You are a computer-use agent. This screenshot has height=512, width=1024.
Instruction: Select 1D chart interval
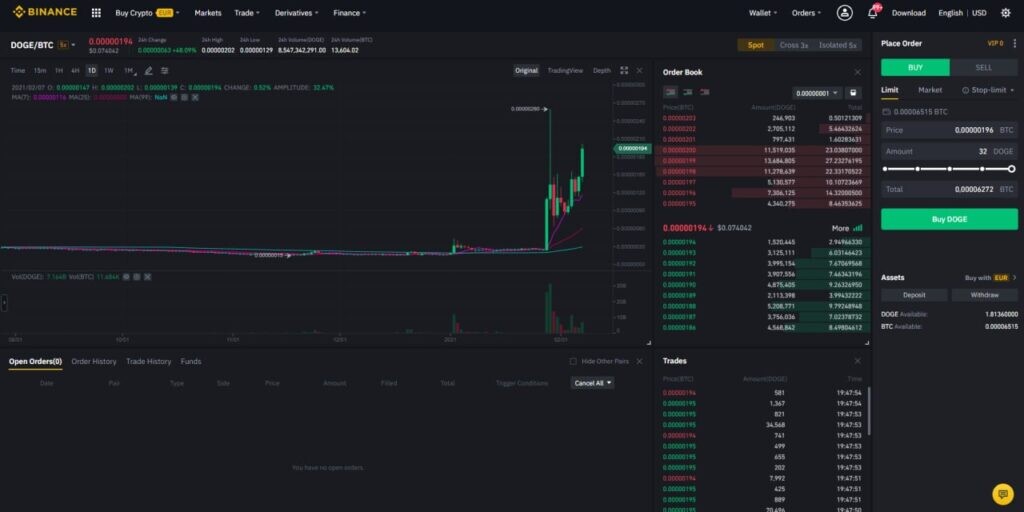(x=92, y=71)
